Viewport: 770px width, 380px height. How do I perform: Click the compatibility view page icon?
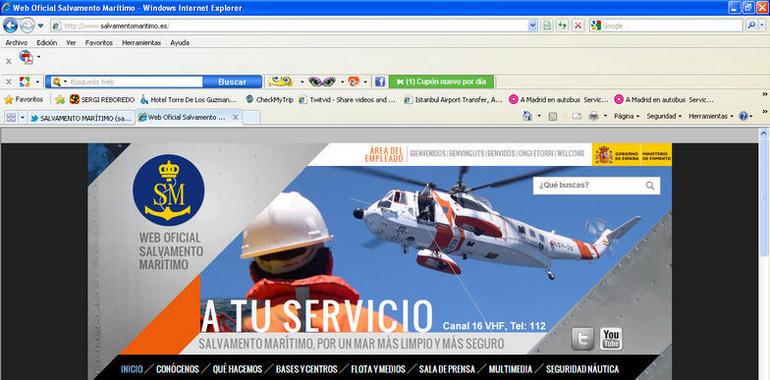(x=547, y=26)
